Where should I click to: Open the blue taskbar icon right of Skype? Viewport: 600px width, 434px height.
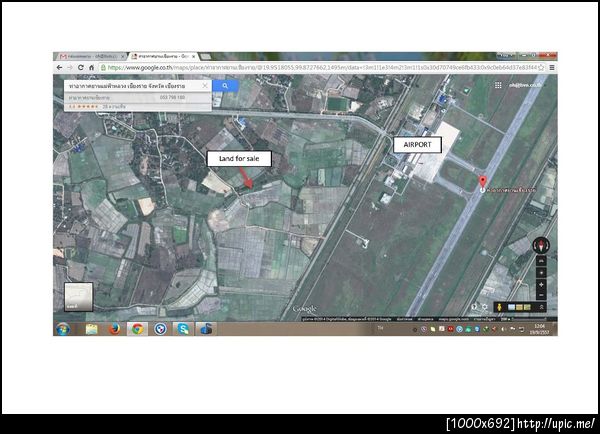tap(206, 329)
